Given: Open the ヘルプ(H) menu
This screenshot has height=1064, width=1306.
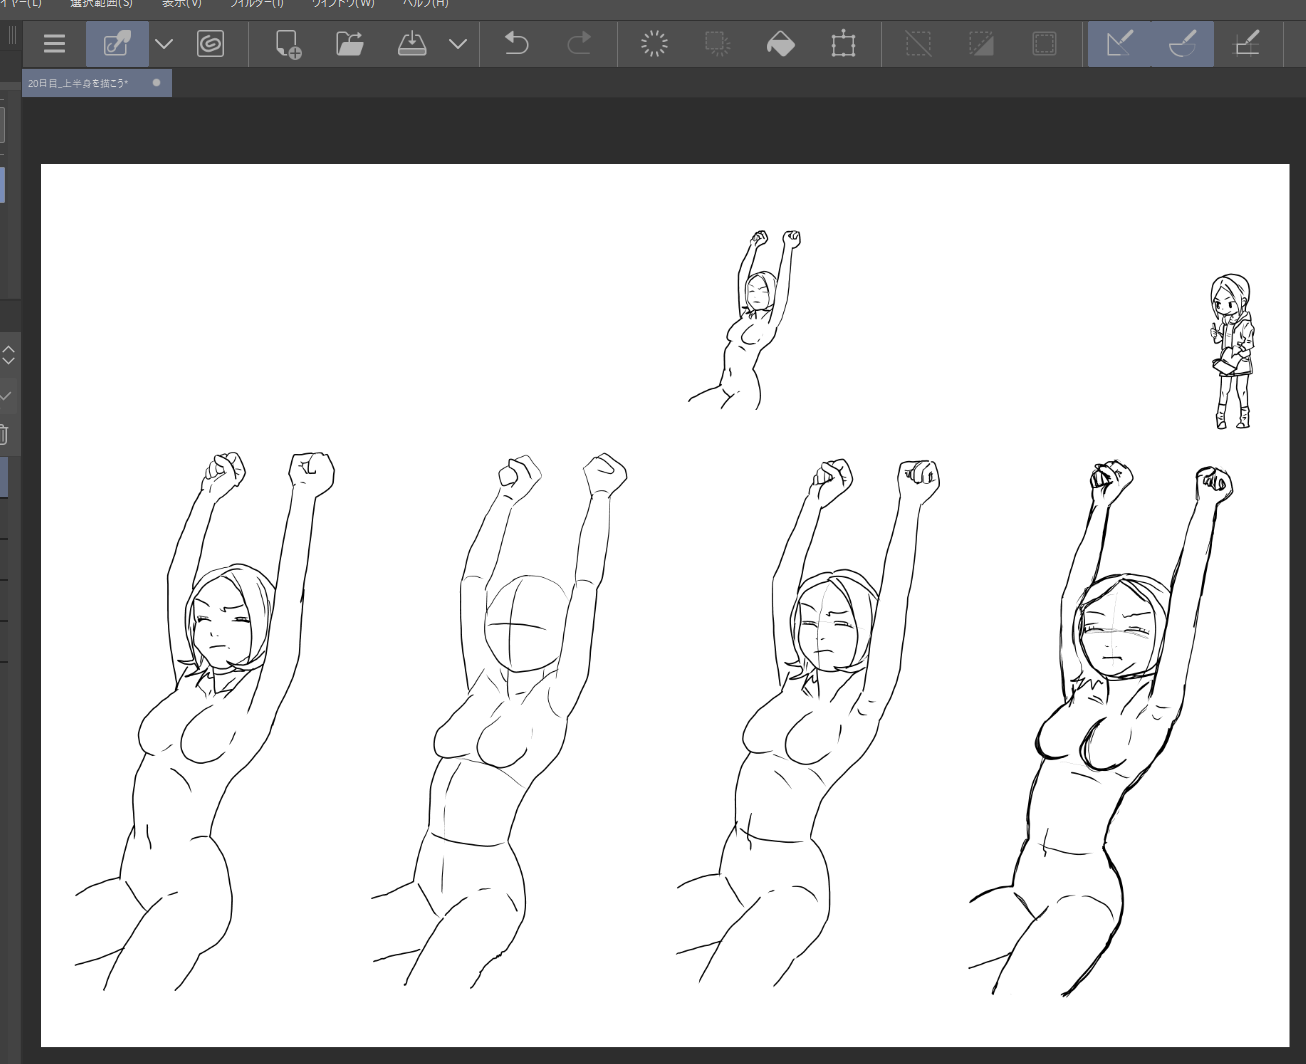Looking at the screenshot, I should point(425,4).
